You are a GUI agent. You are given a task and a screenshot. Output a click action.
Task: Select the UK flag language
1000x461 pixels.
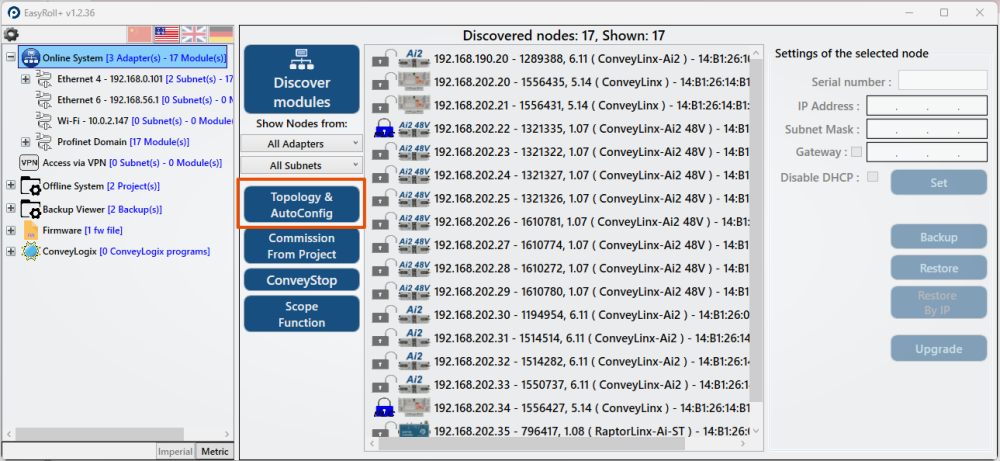click(193, 34)
